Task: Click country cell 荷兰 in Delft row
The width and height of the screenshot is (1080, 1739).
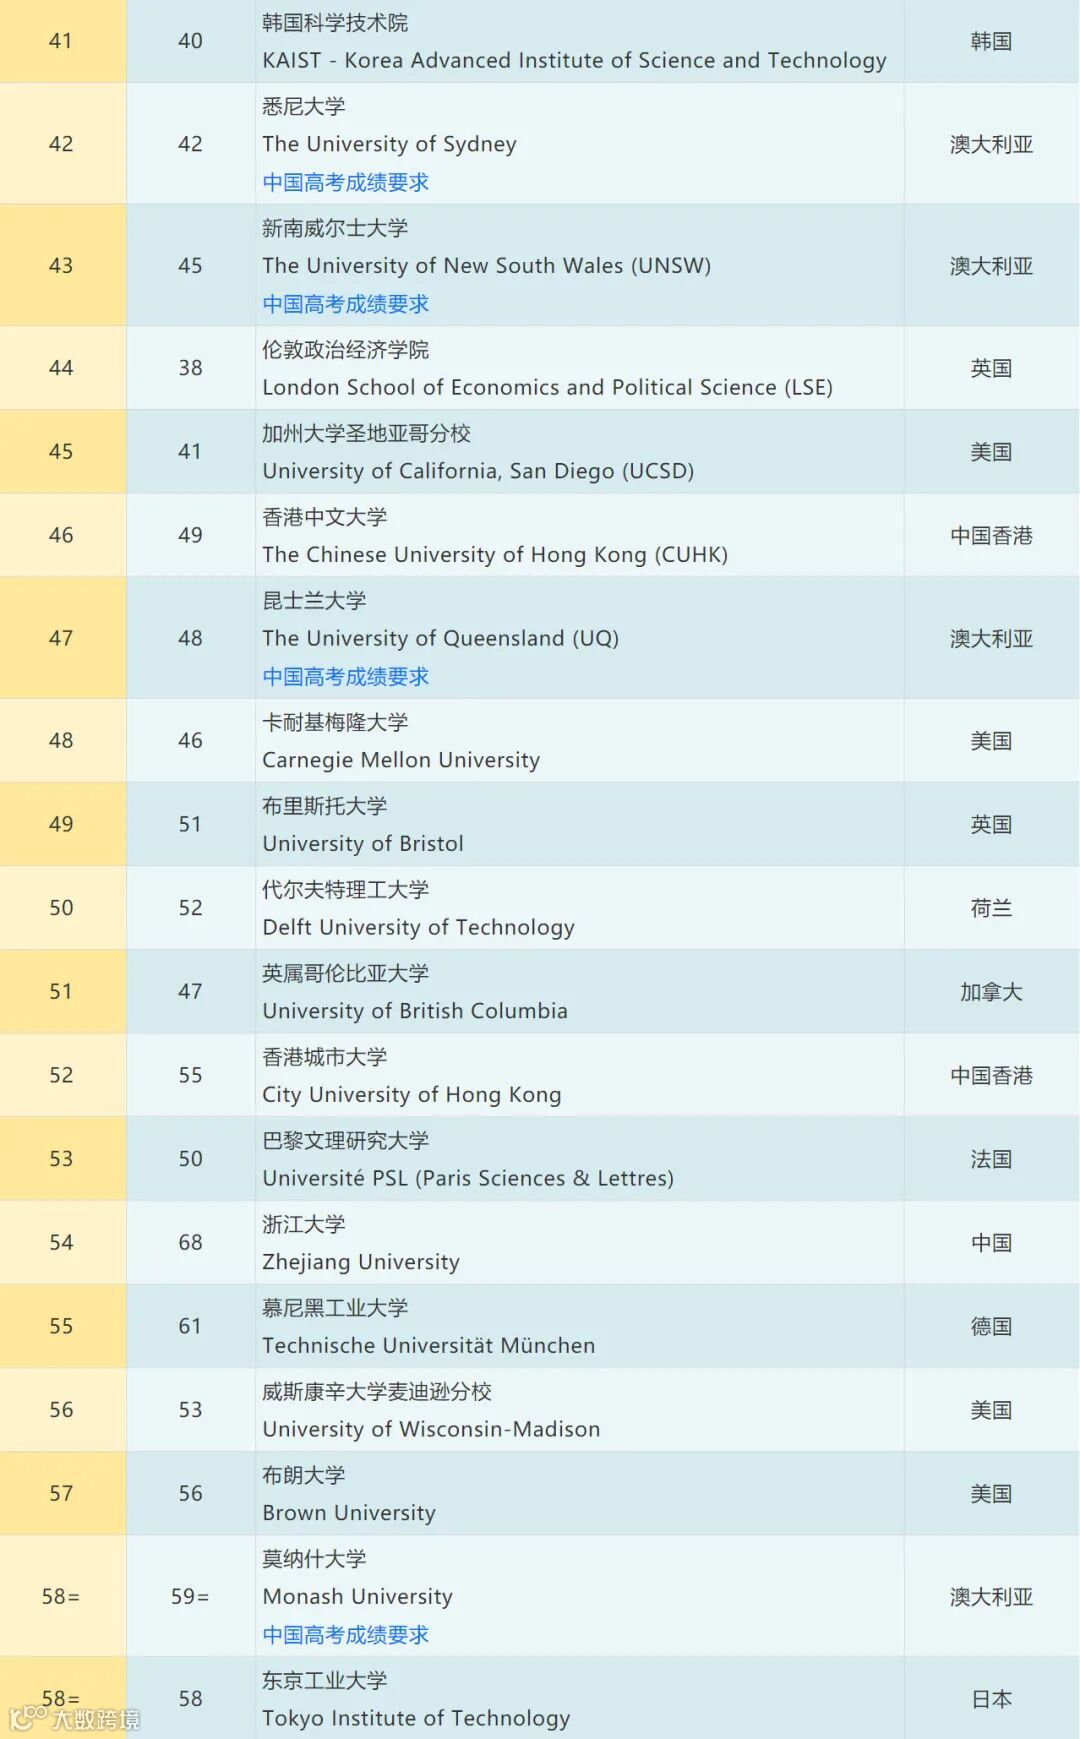Action: 991,908
